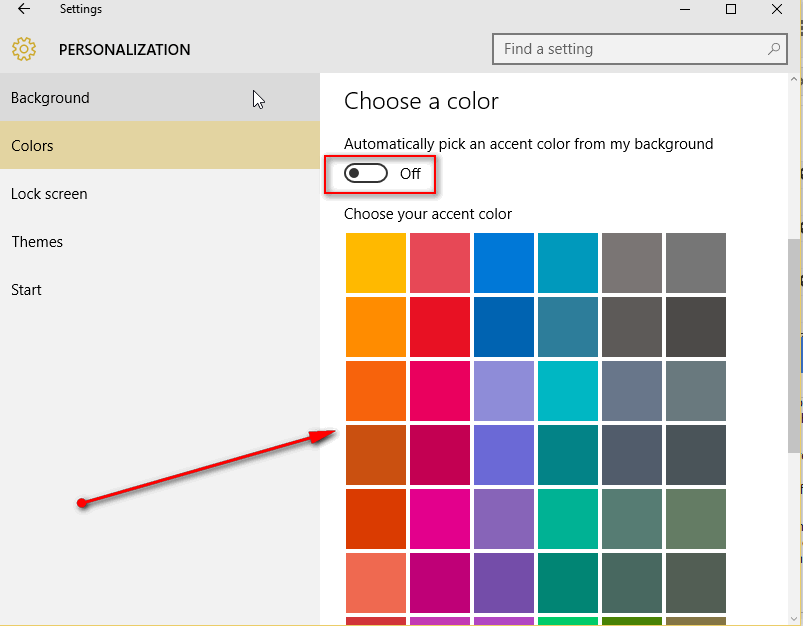Select the neutral gray swatch in first row
Screen dimensions: 803x626
click(696, 263)
